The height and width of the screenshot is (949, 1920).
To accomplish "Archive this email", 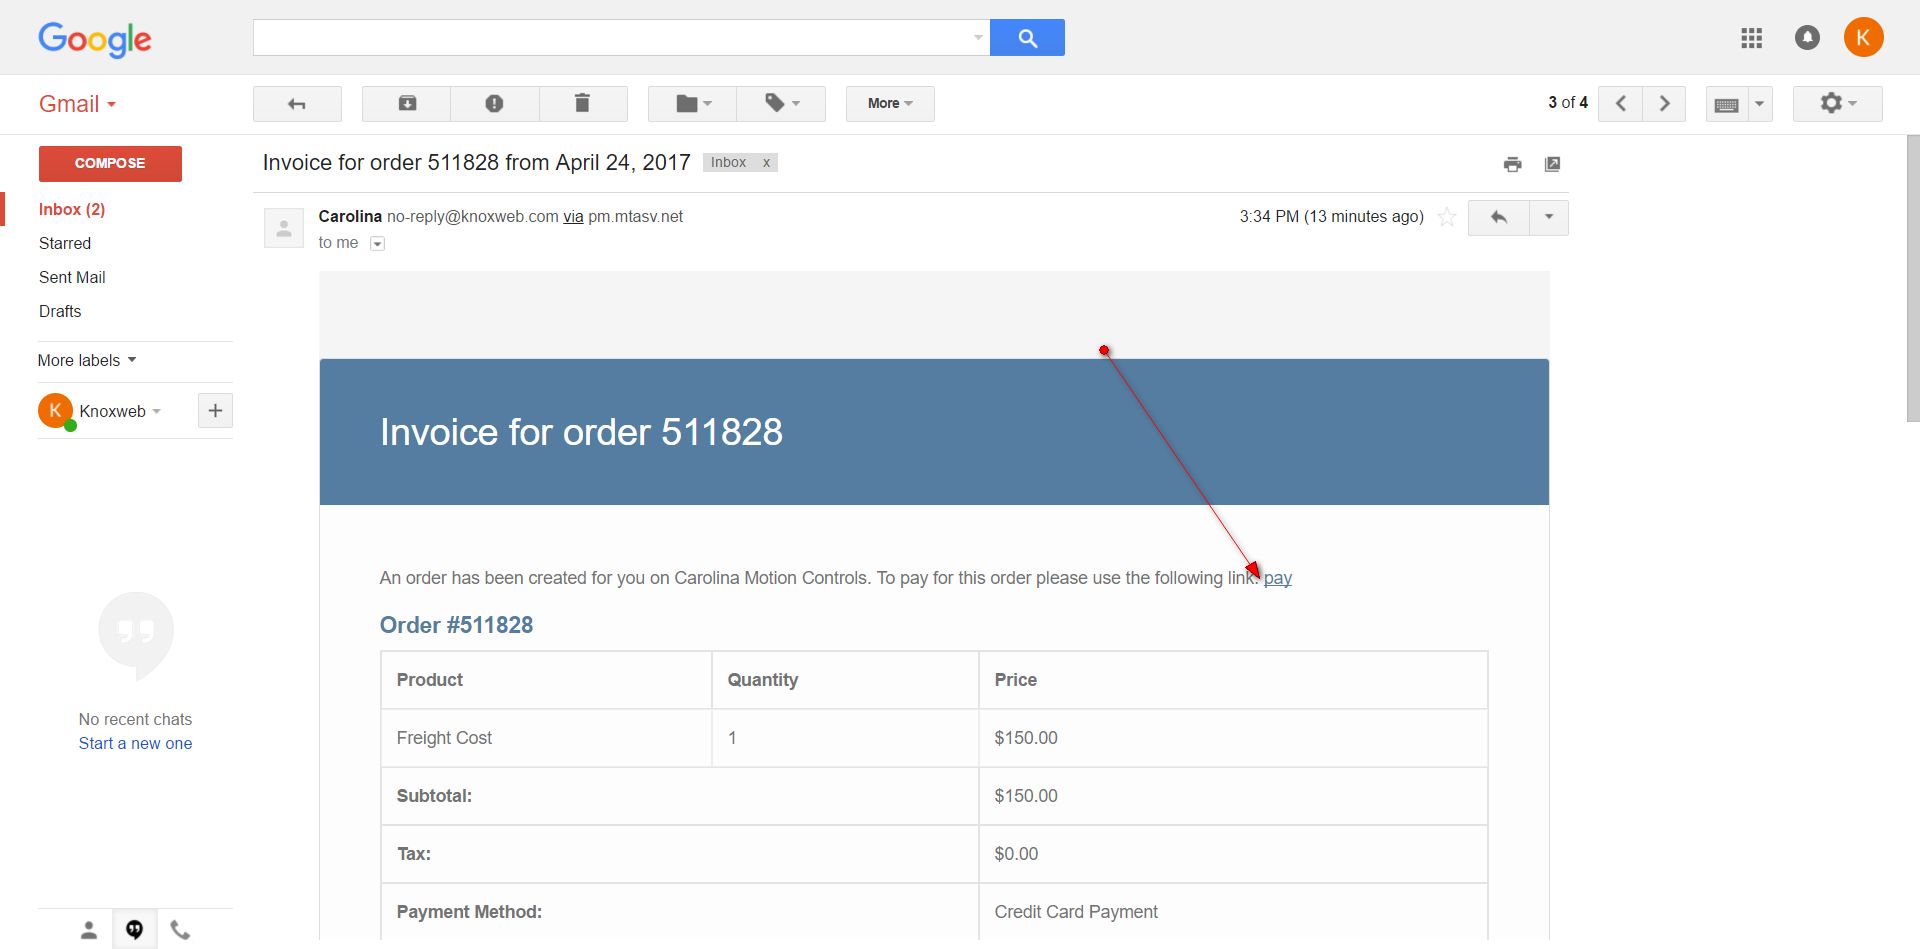I will (x=407, y=104).
